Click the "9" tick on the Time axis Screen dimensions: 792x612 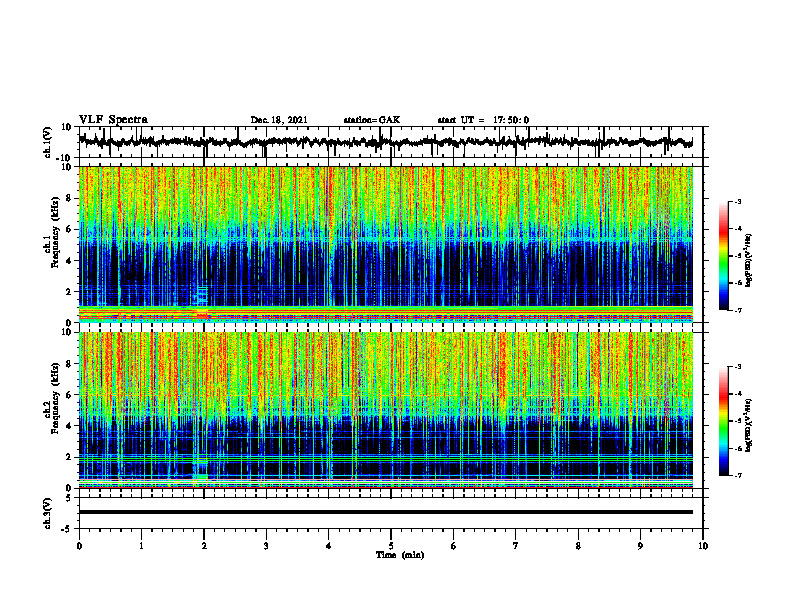[x=640, y=546]
